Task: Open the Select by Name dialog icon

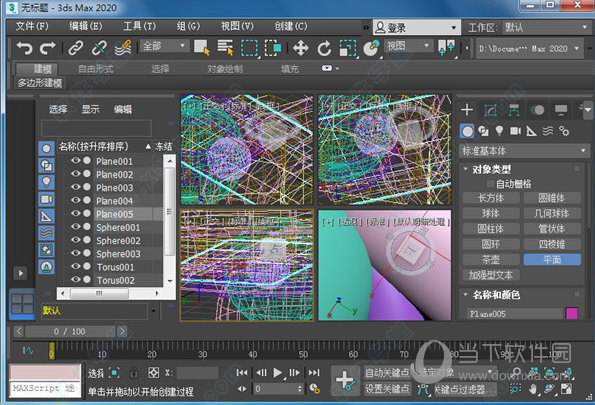Action: pyautogui.click(x=225, y=48)
